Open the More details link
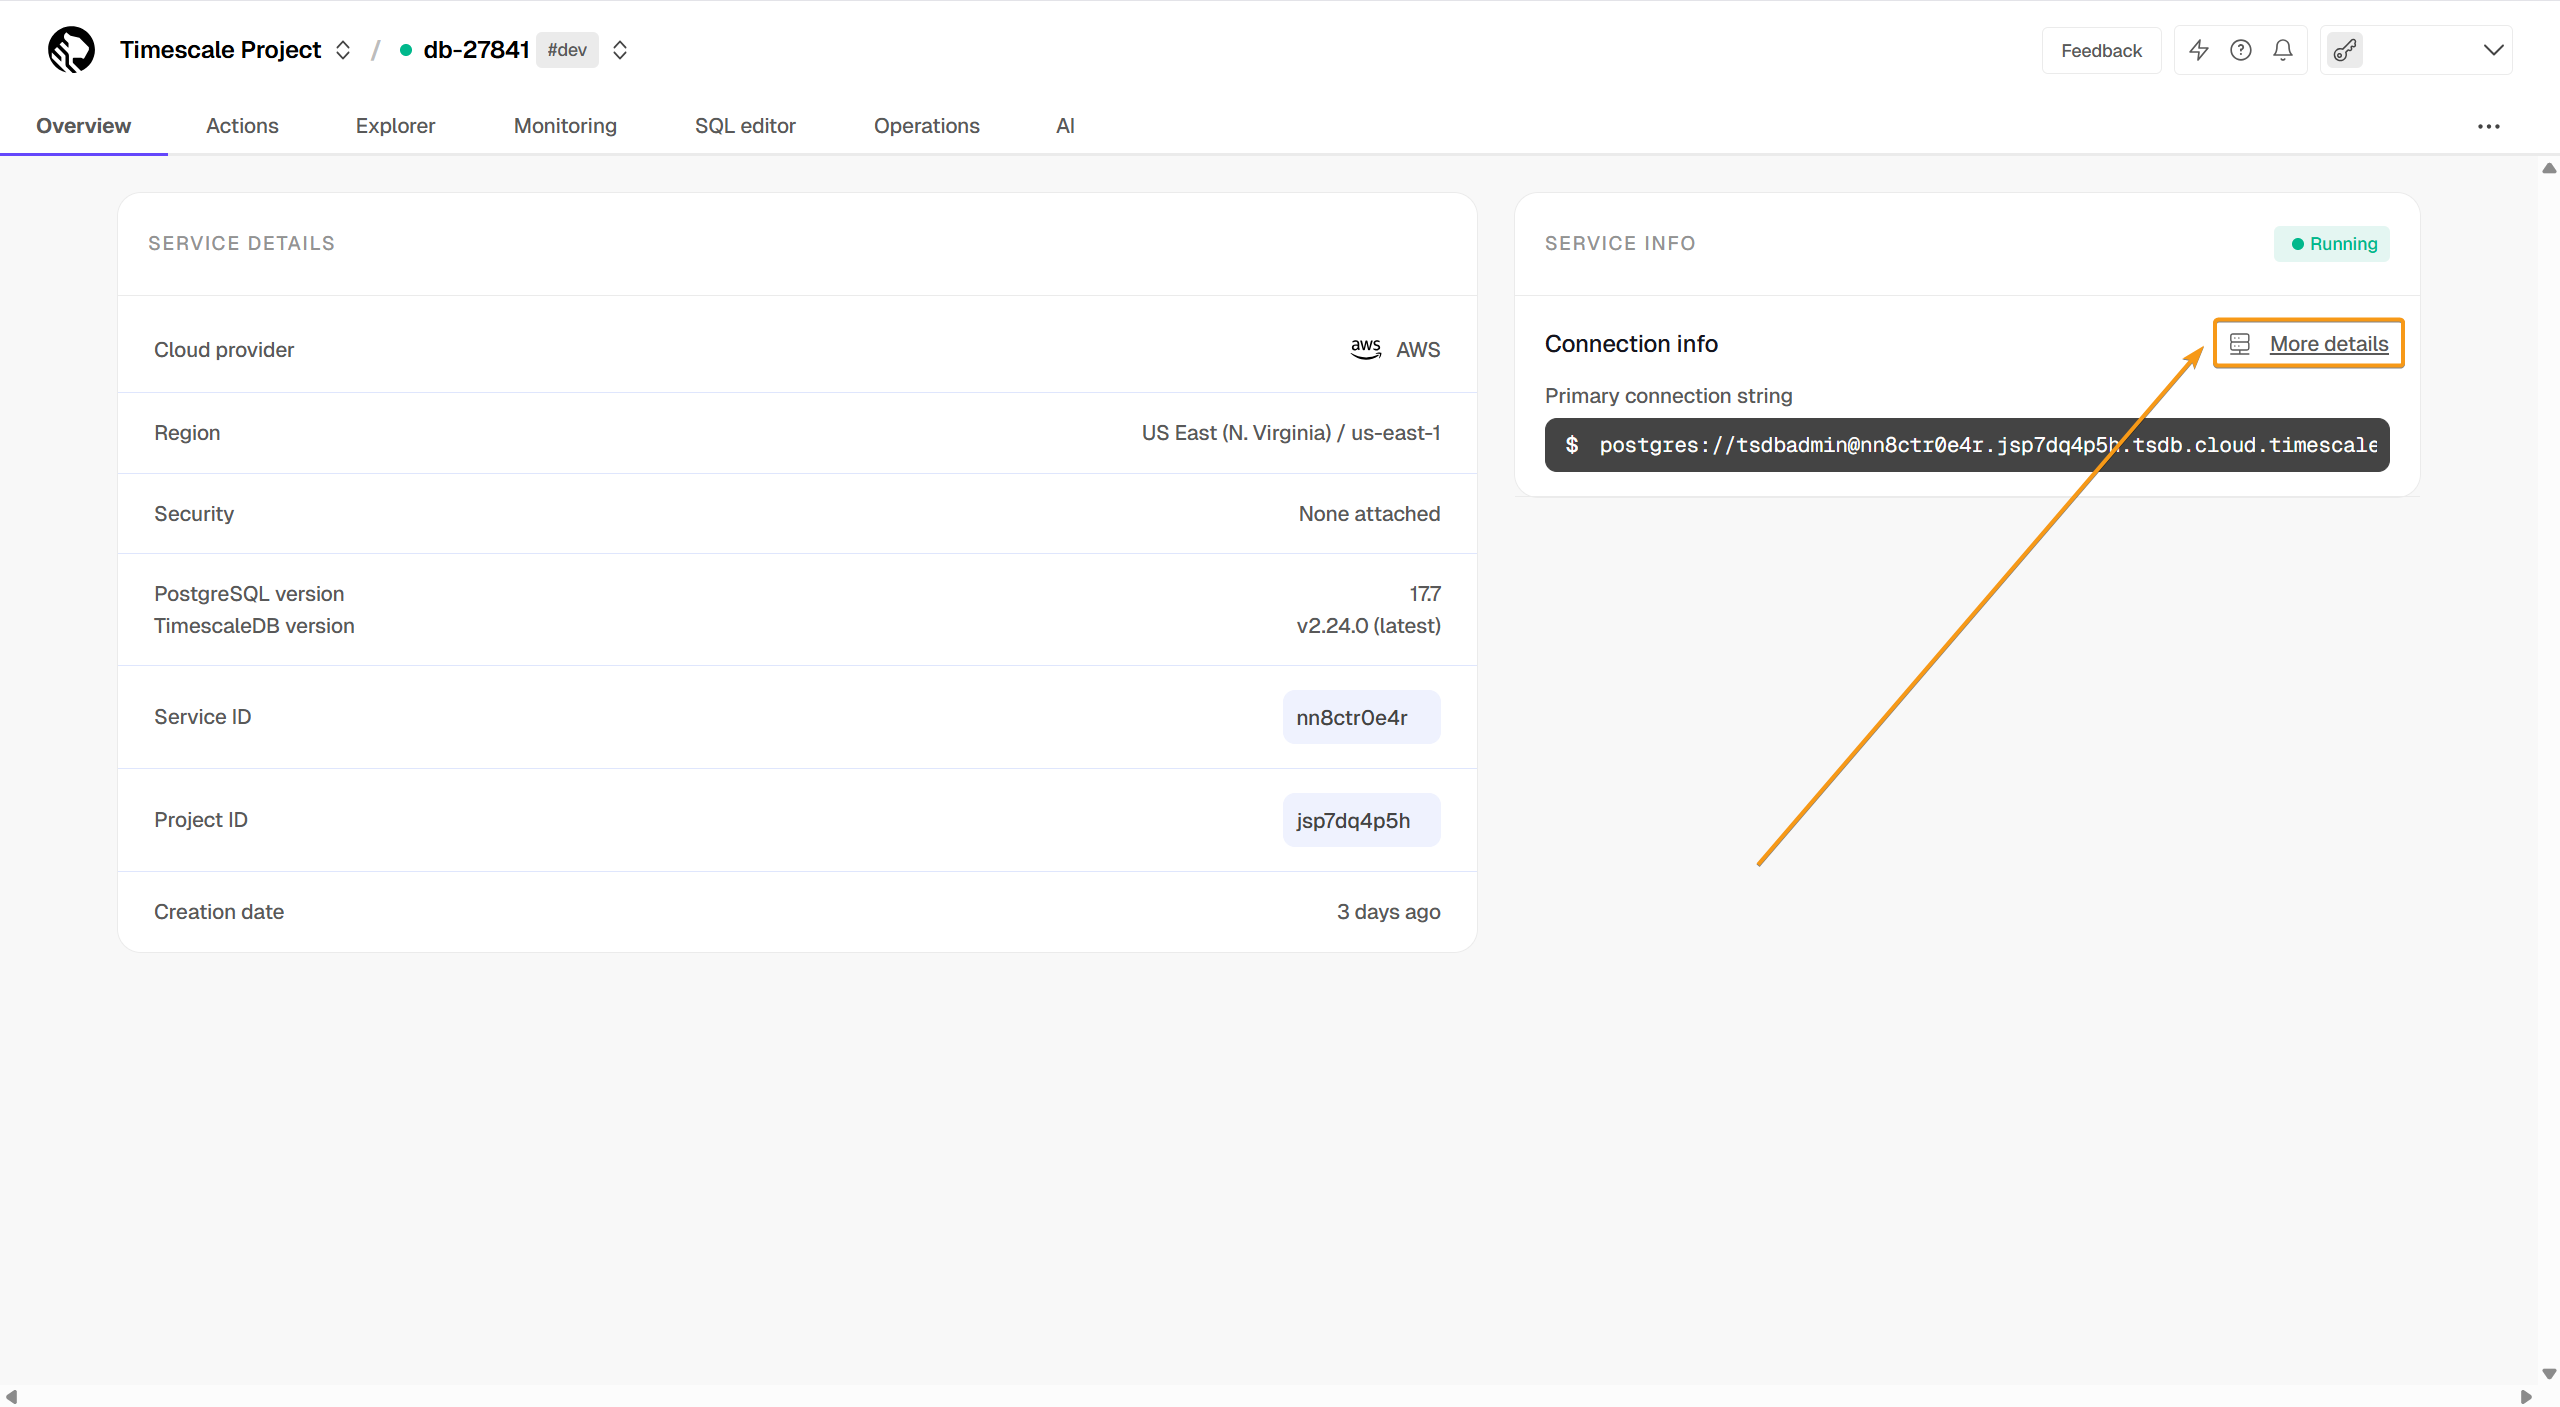 point(2328,344)
